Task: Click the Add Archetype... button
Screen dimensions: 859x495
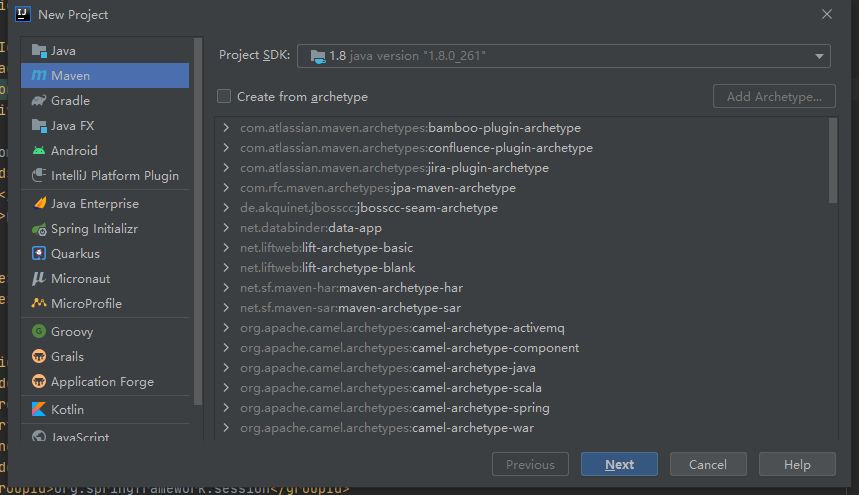Action: pos(774,96)
